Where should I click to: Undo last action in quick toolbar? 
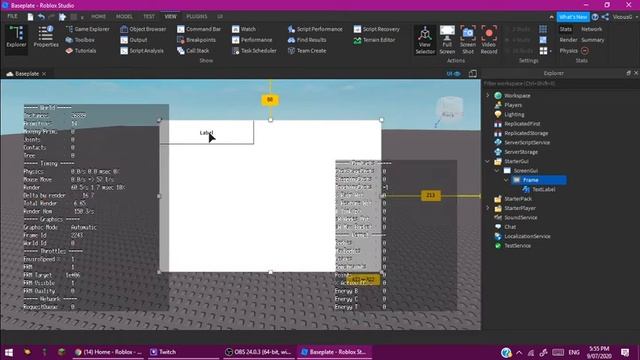[41, 17]
